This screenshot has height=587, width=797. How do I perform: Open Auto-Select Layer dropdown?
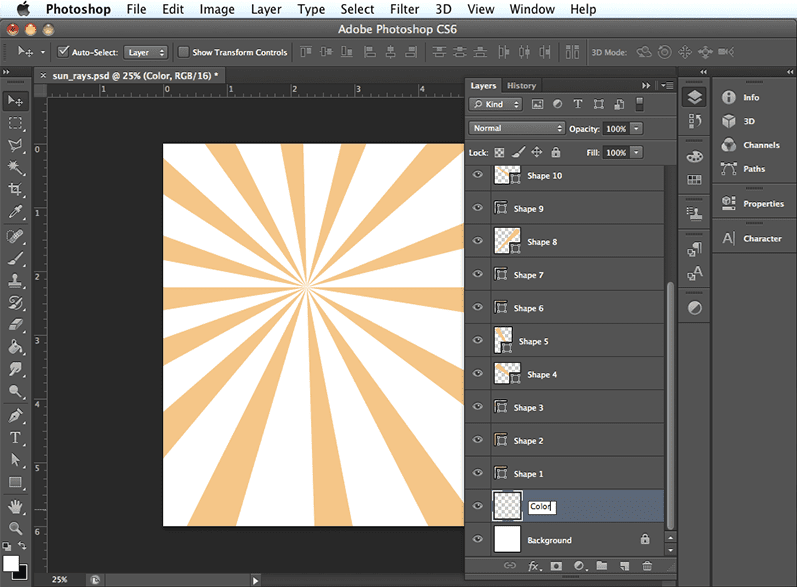click(x=145, y=52)
